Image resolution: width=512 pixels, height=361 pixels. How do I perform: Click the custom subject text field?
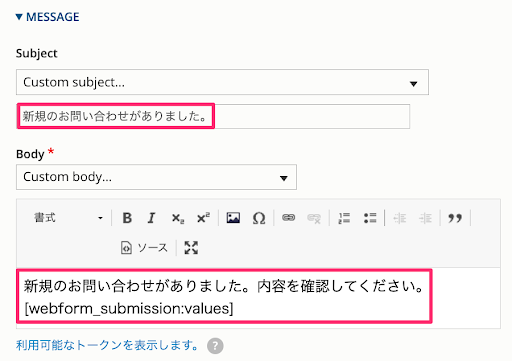coord(213,116)
